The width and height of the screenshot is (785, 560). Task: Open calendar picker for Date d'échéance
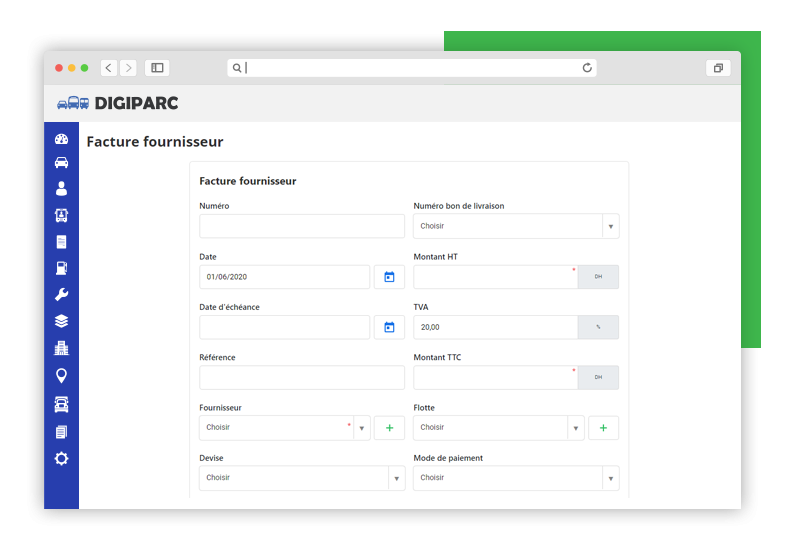(389, 327)
